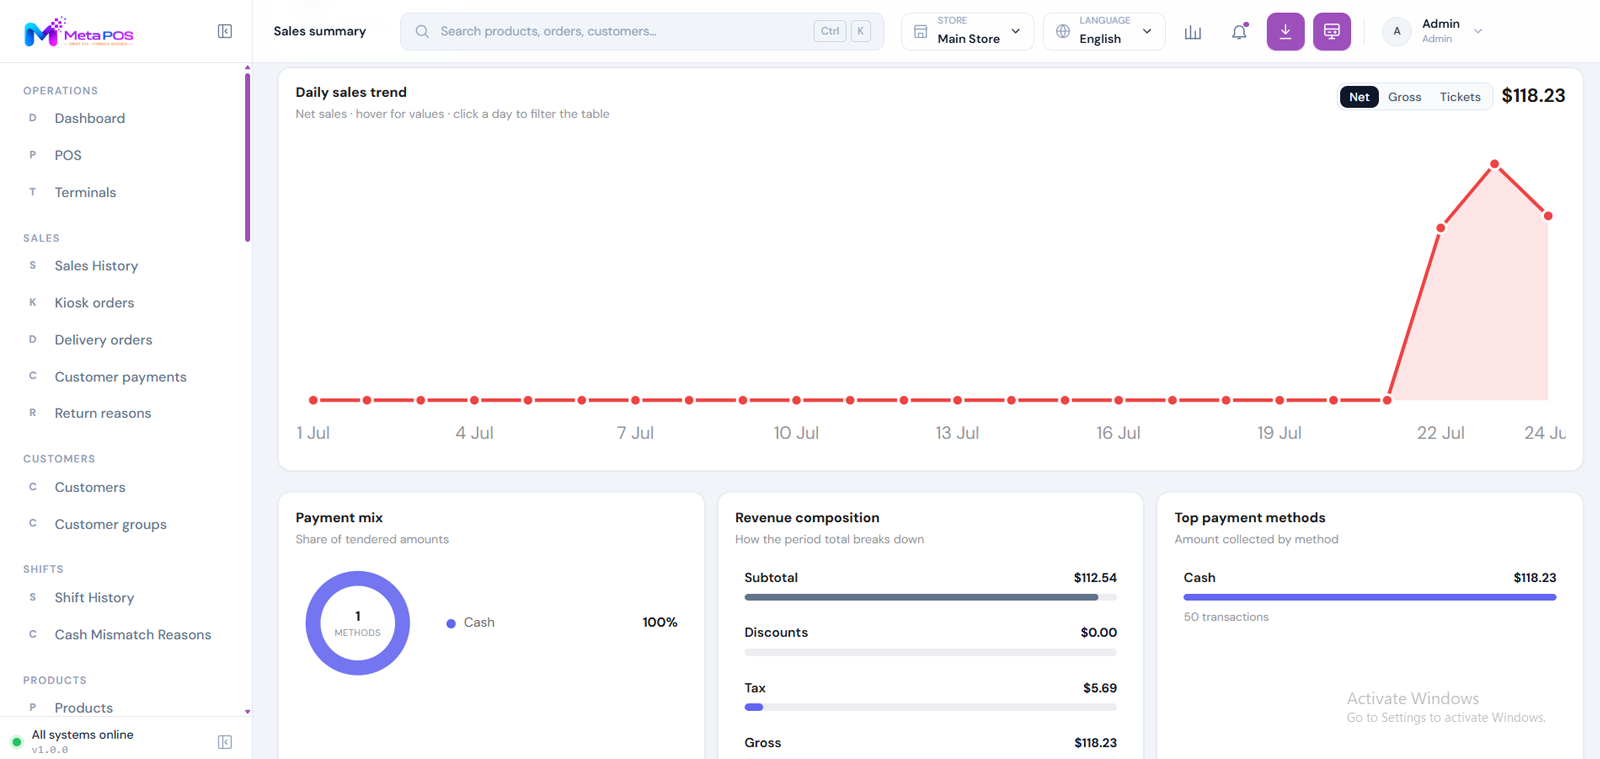Viewport: 1600px width, 759px height.
Task: Click the All systems online status
Action: coord(82,735)
